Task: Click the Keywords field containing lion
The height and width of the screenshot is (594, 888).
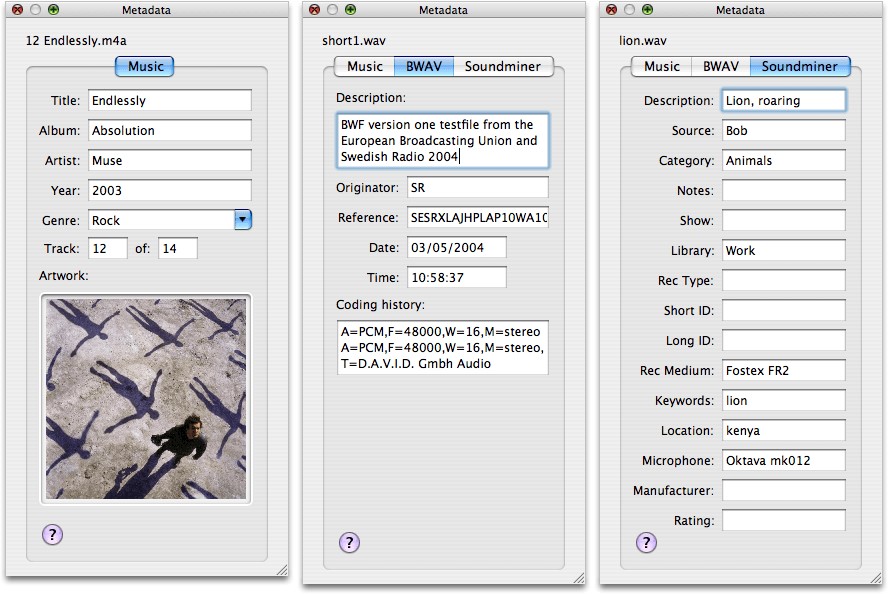Action: [x=784, y=400]
